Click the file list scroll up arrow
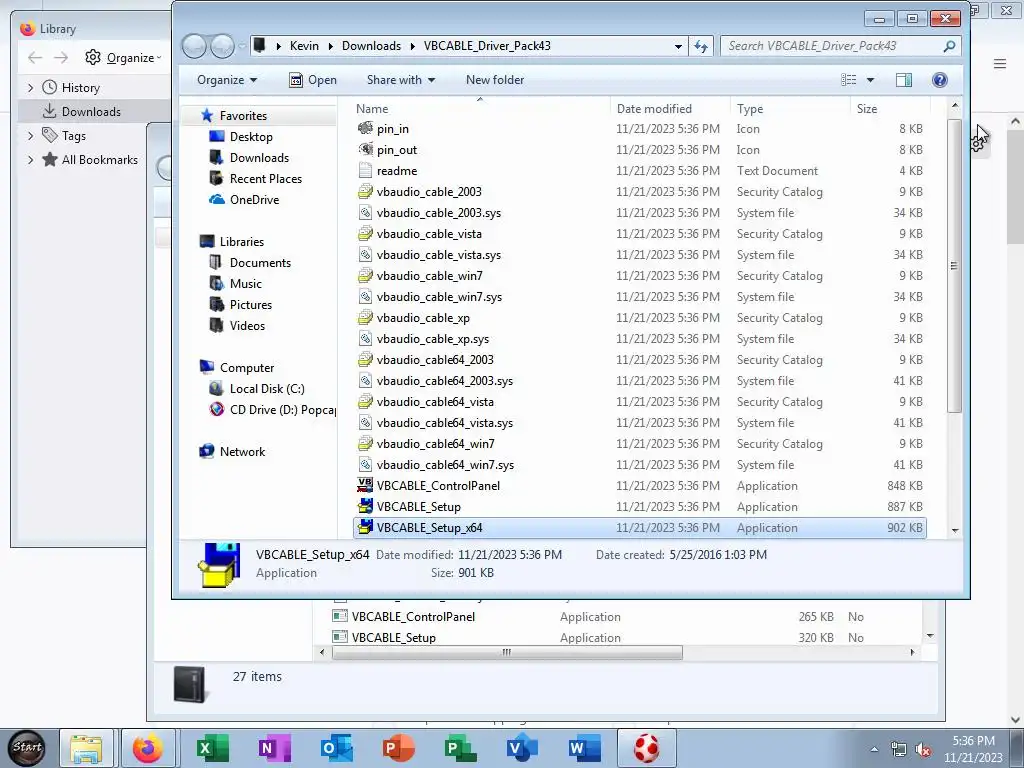 (x=955, y=105)
